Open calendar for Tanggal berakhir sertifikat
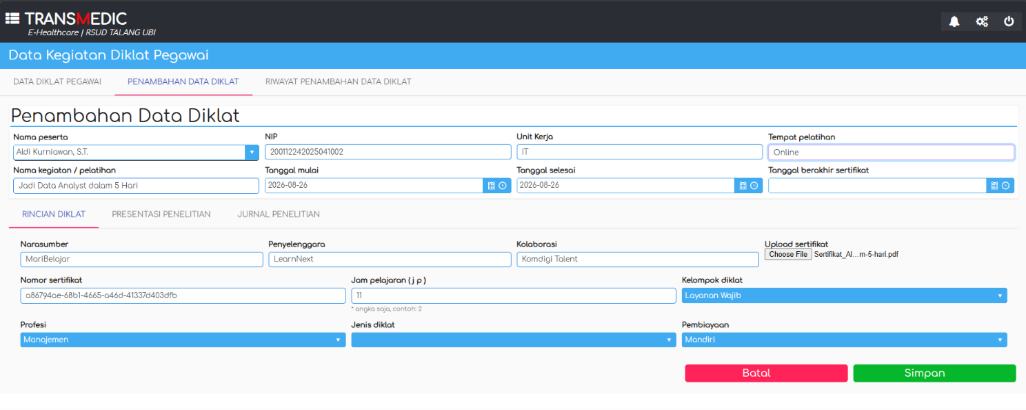Viewport: 1026px width, 410px height. [995, 186]
